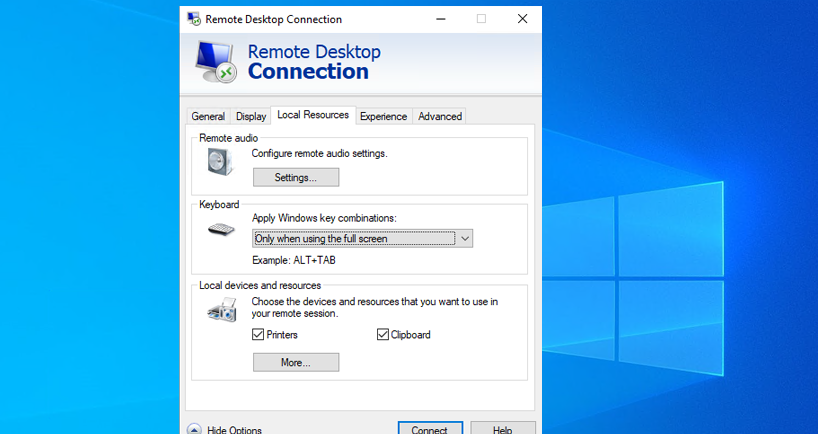The image size is (818, 434).
Task: Click the Remote Desktop title bar icon
Action: pos(194,19)
